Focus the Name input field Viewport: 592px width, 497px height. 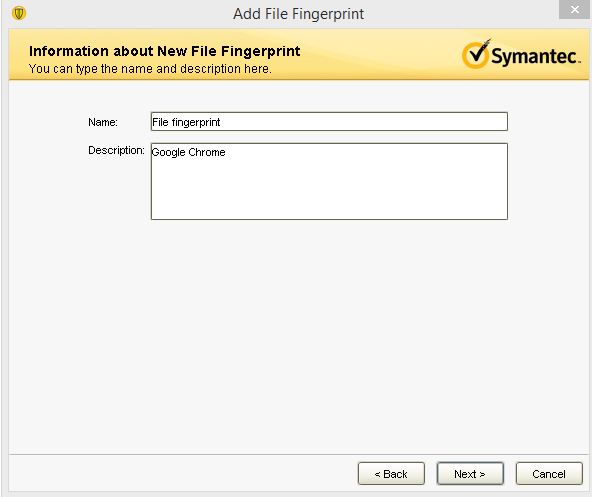(x=329, y=122)
